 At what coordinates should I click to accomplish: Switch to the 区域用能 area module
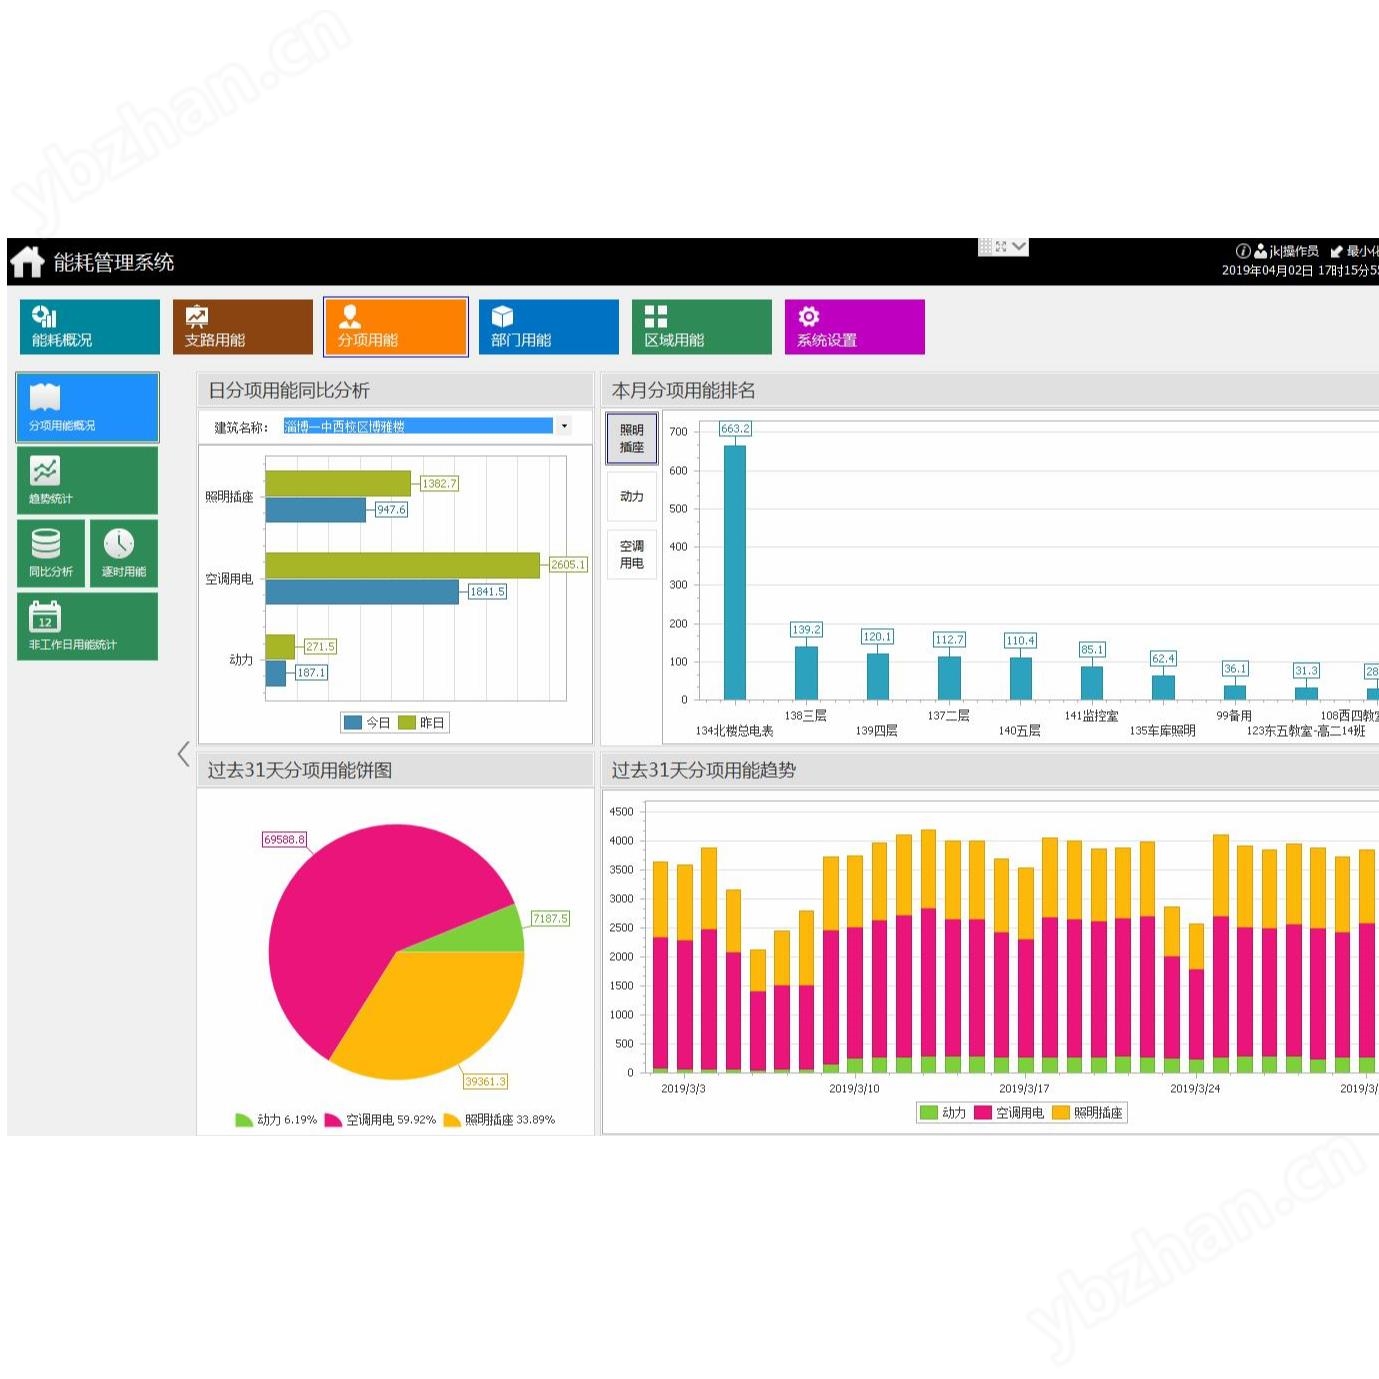pos(701,327)
